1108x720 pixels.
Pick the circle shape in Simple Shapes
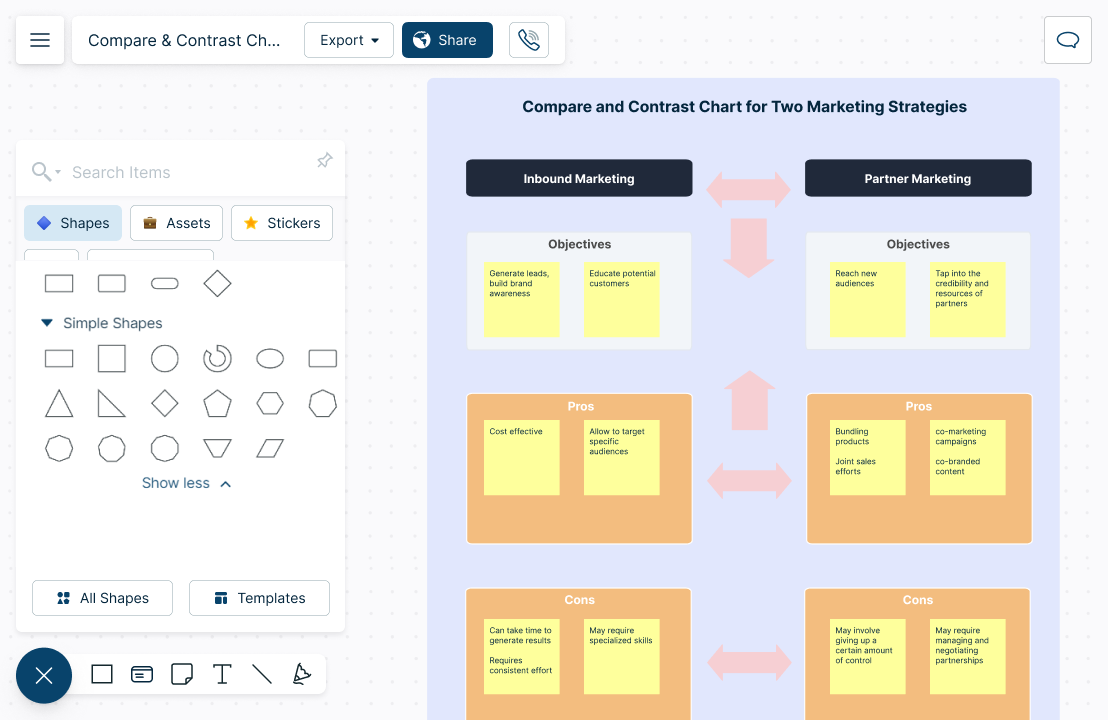(x=165, y=359)
